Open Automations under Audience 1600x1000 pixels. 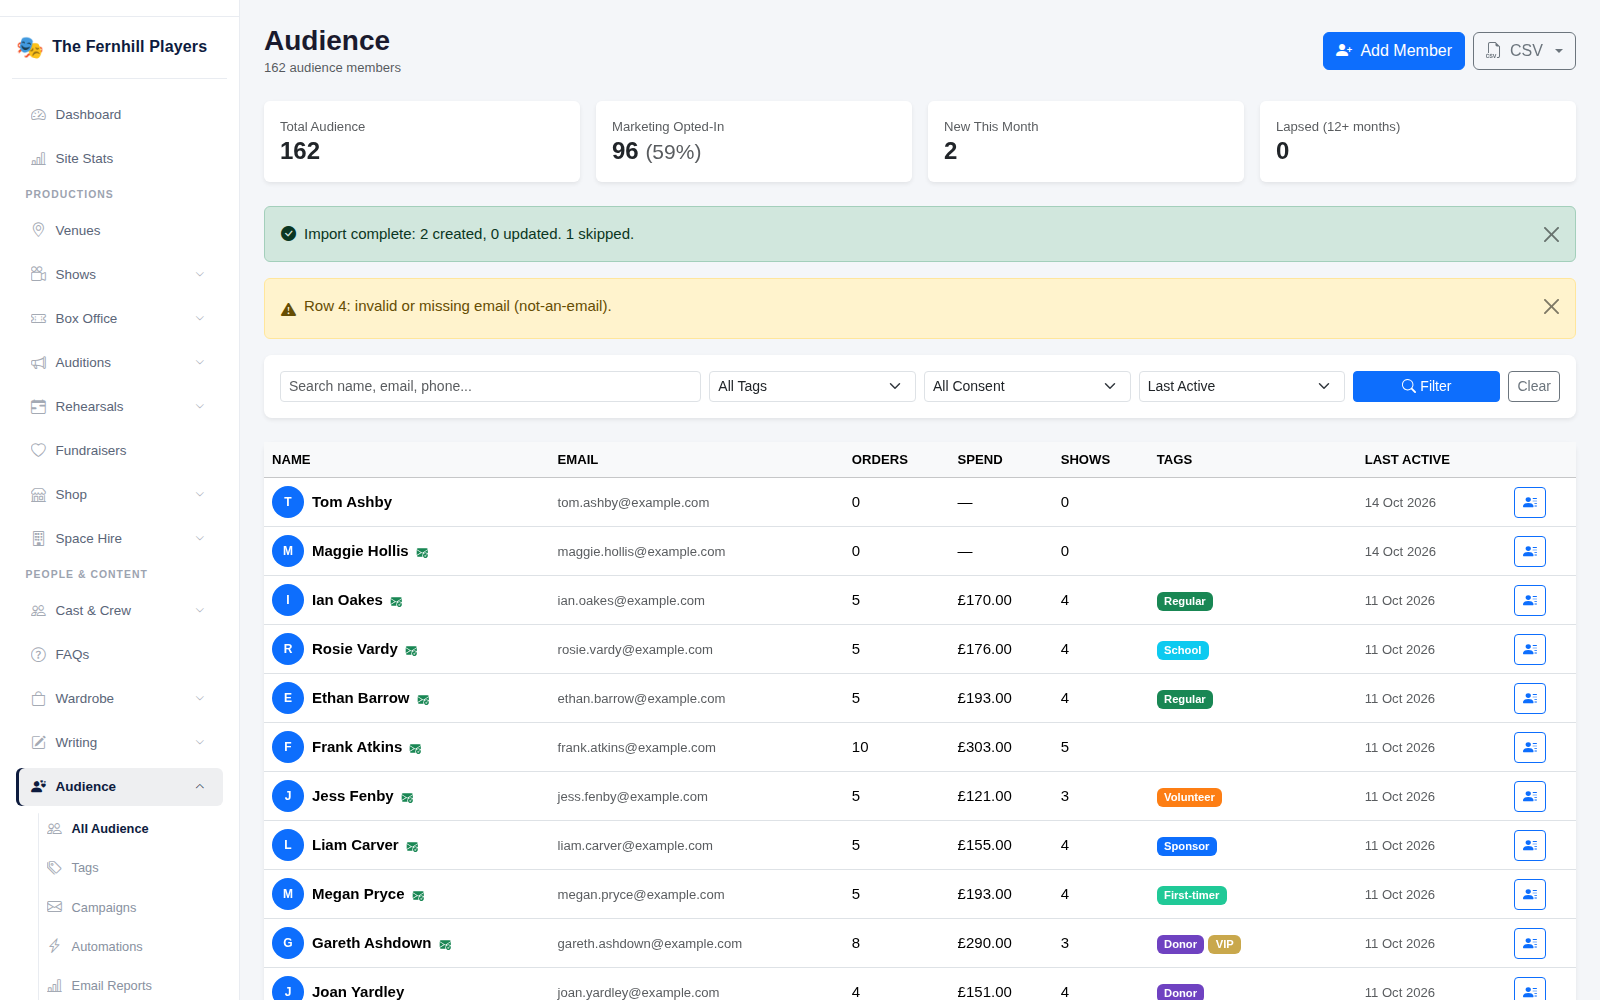131,947
